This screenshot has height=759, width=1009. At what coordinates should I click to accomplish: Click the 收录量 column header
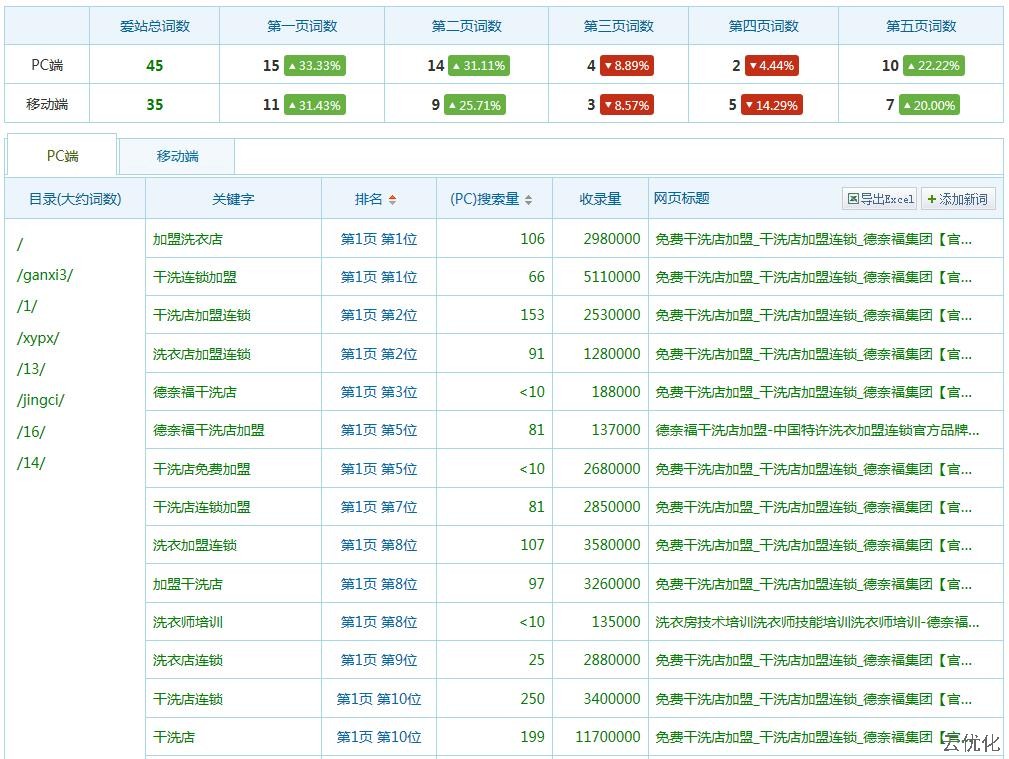[x=600, y=199]
